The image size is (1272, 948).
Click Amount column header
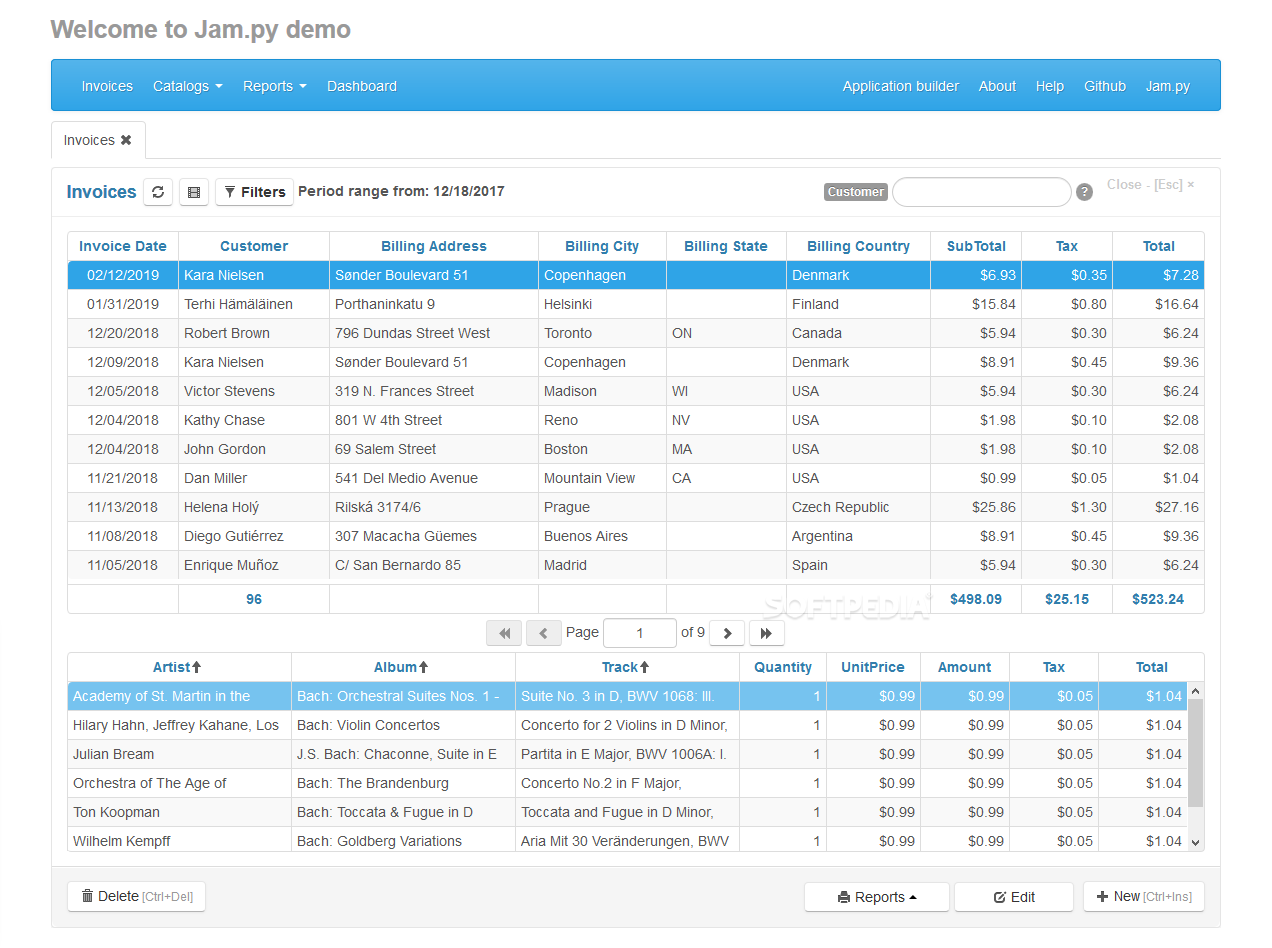pos(965,667)
